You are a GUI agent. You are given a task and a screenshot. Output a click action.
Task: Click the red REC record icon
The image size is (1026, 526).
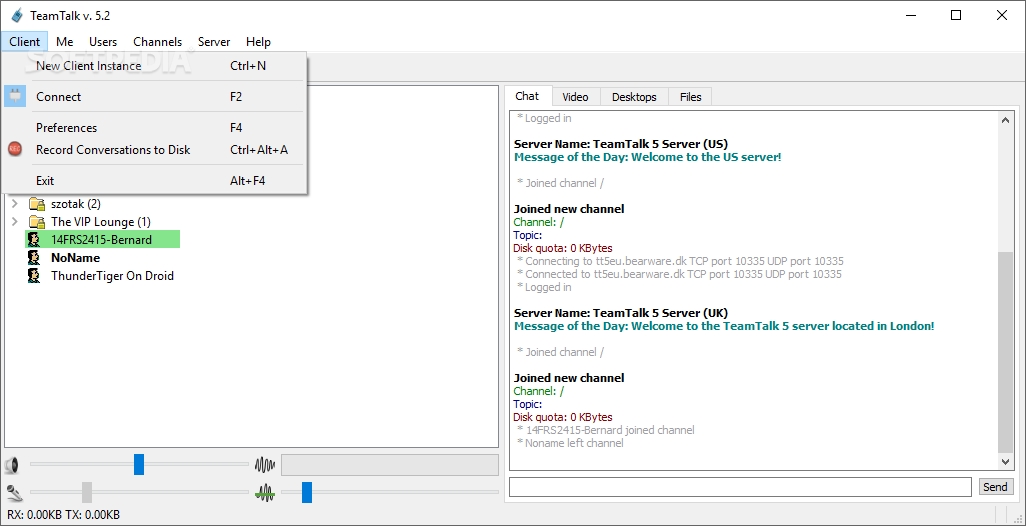15,150
